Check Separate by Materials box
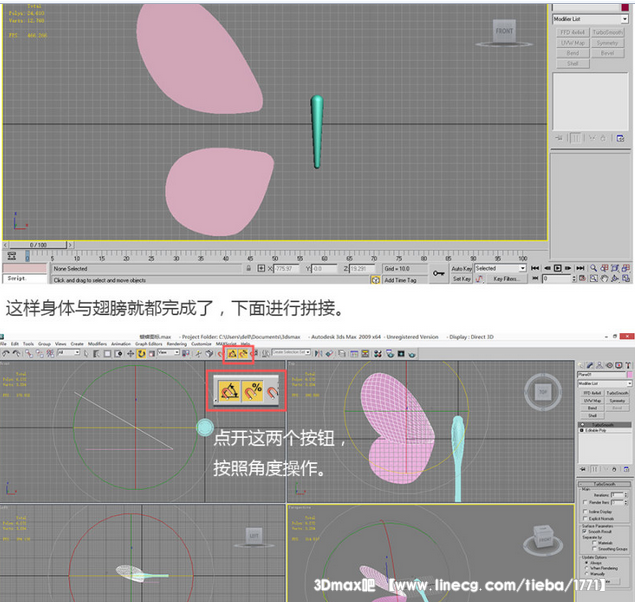 [x=595, y=542]
